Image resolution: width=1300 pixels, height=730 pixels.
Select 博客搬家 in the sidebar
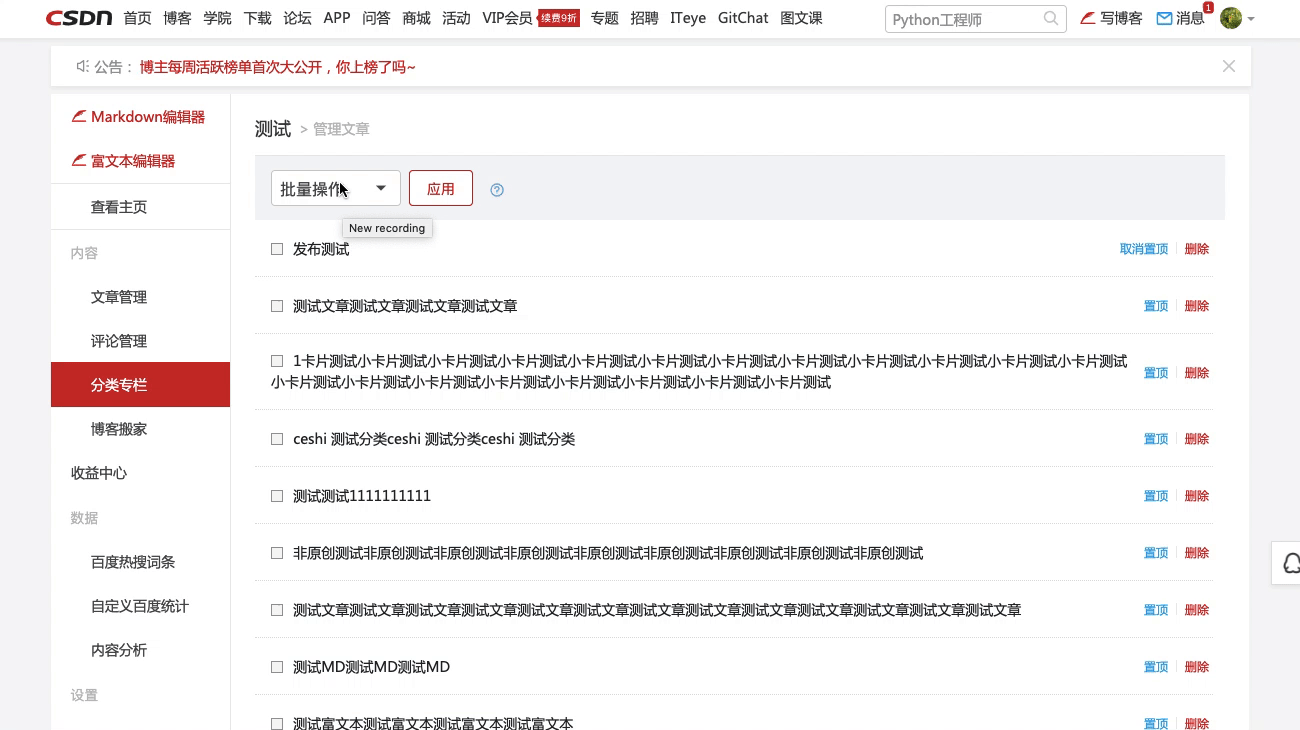[x=119, y=429]
